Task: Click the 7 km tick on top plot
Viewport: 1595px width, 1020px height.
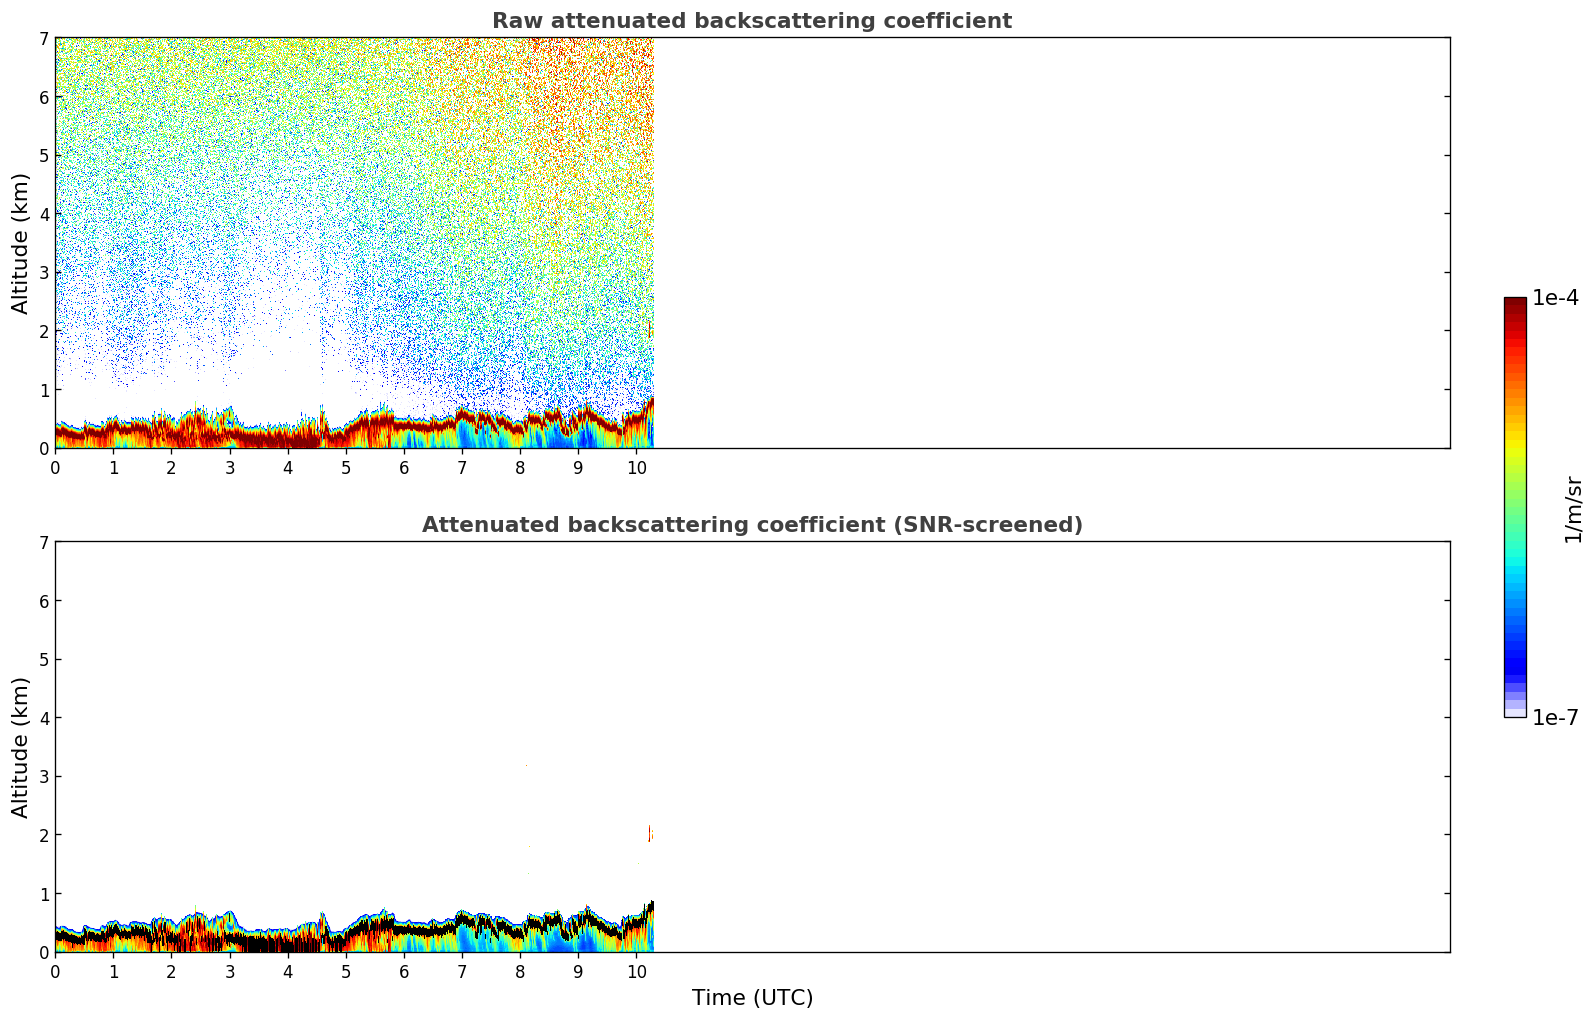Action: pos(43,38)
